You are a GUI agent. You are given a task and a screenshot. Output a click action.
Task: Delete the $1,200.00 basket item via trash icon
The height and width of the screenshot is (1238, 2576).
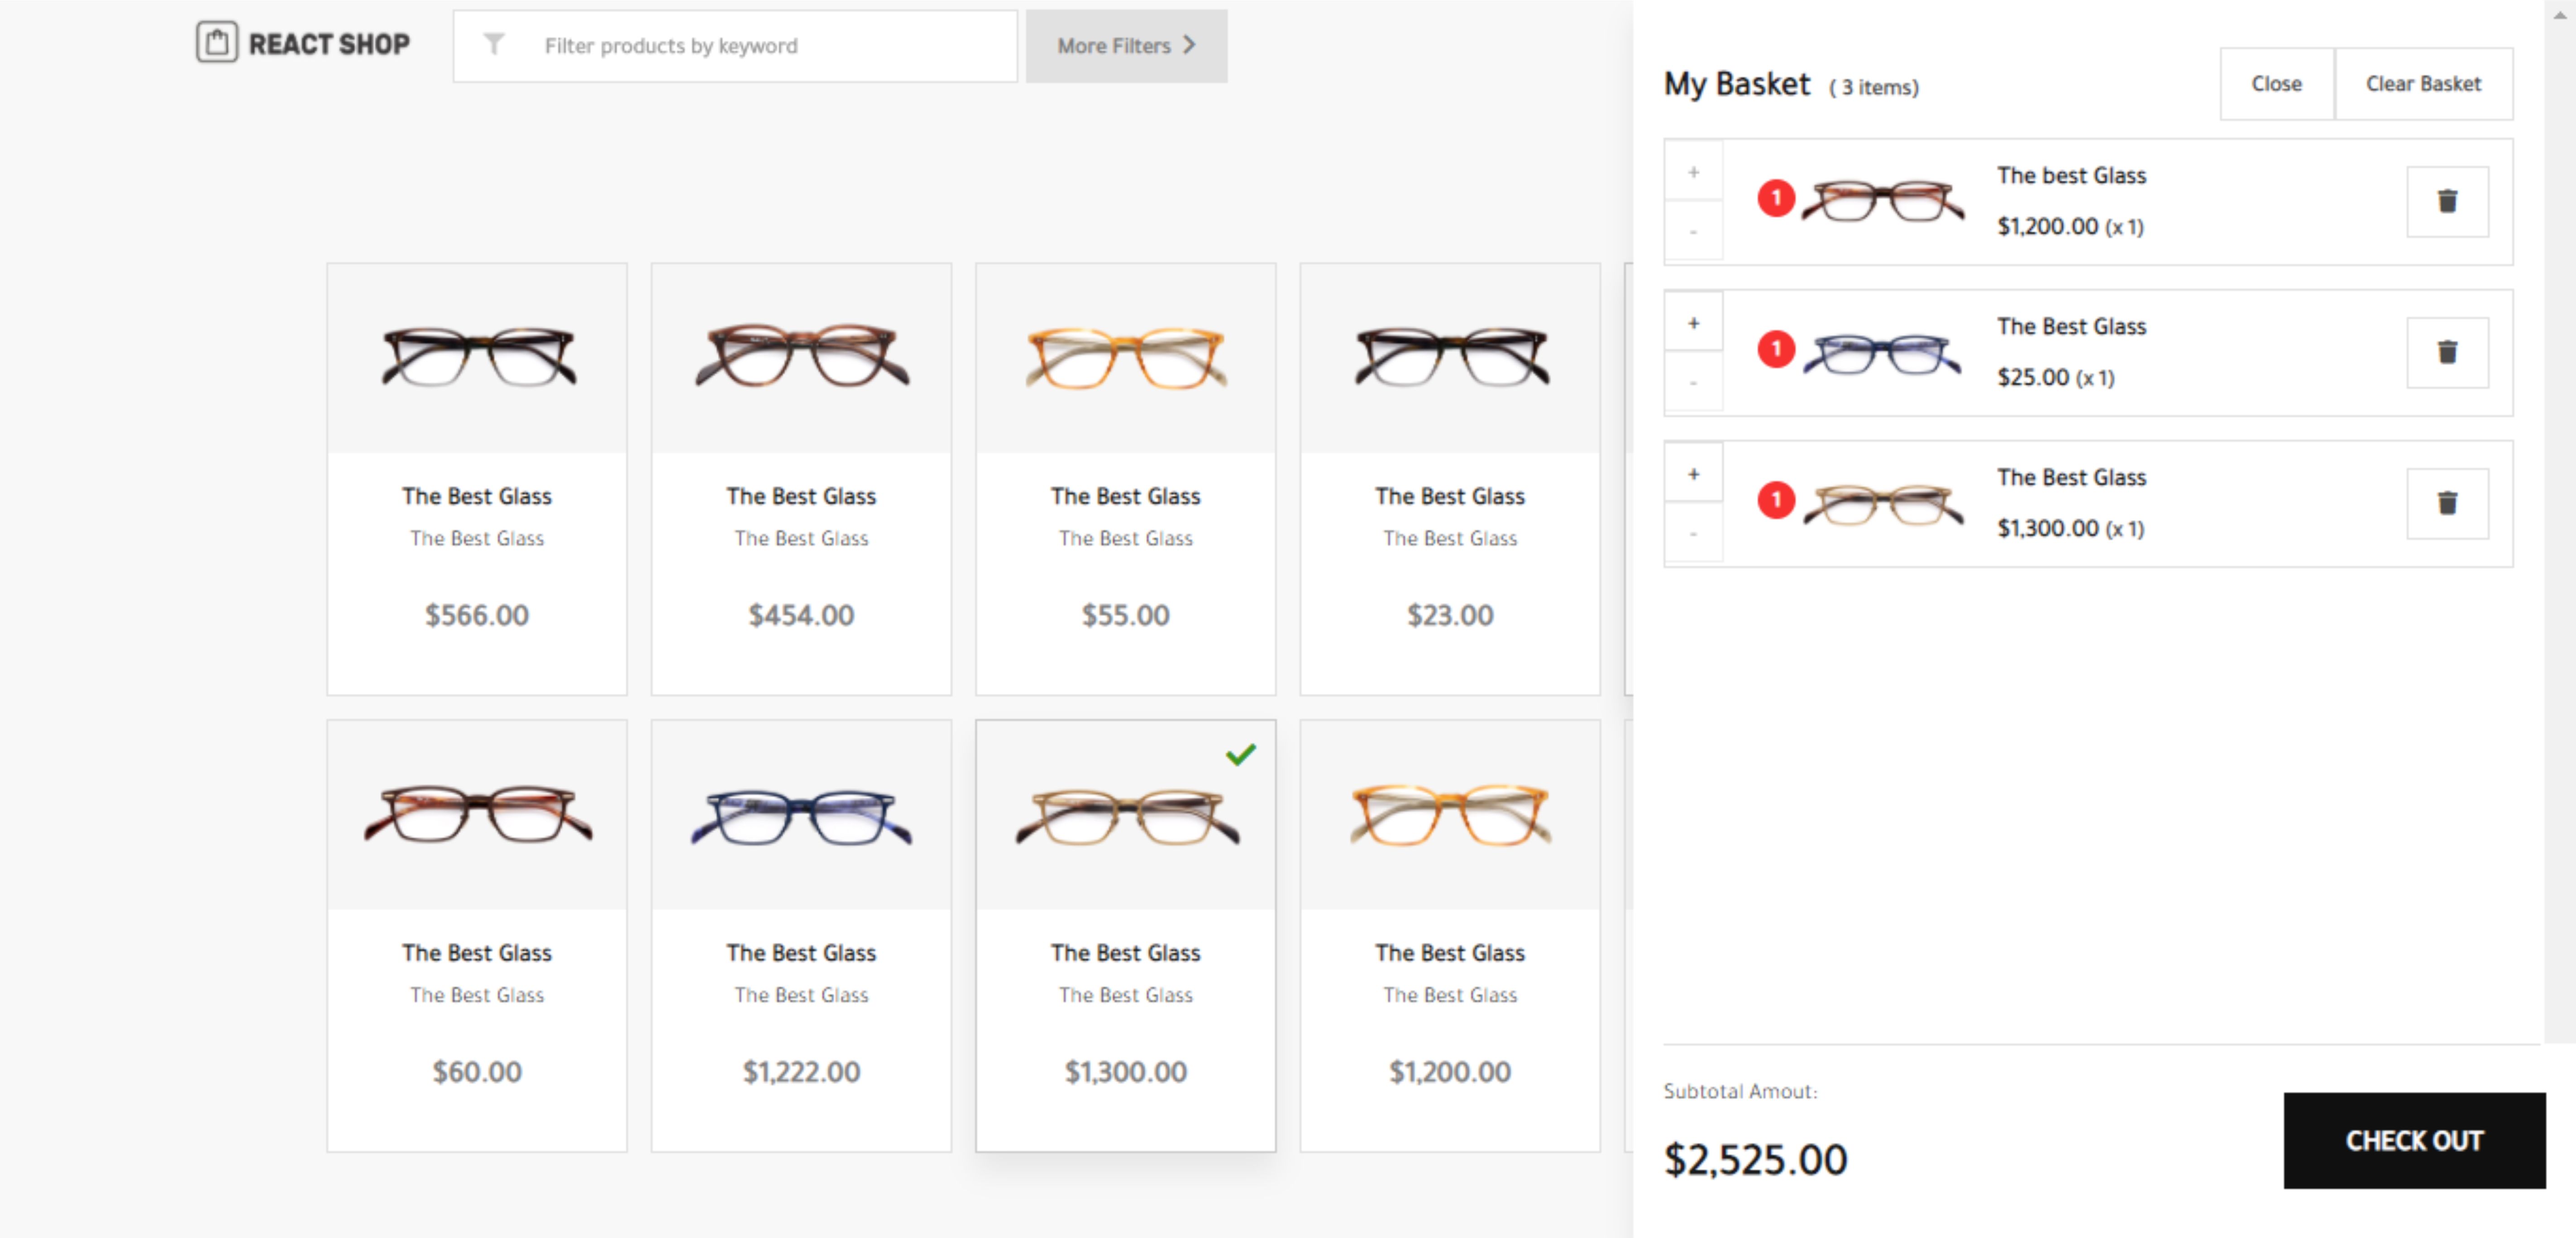tap(2446, 202)
